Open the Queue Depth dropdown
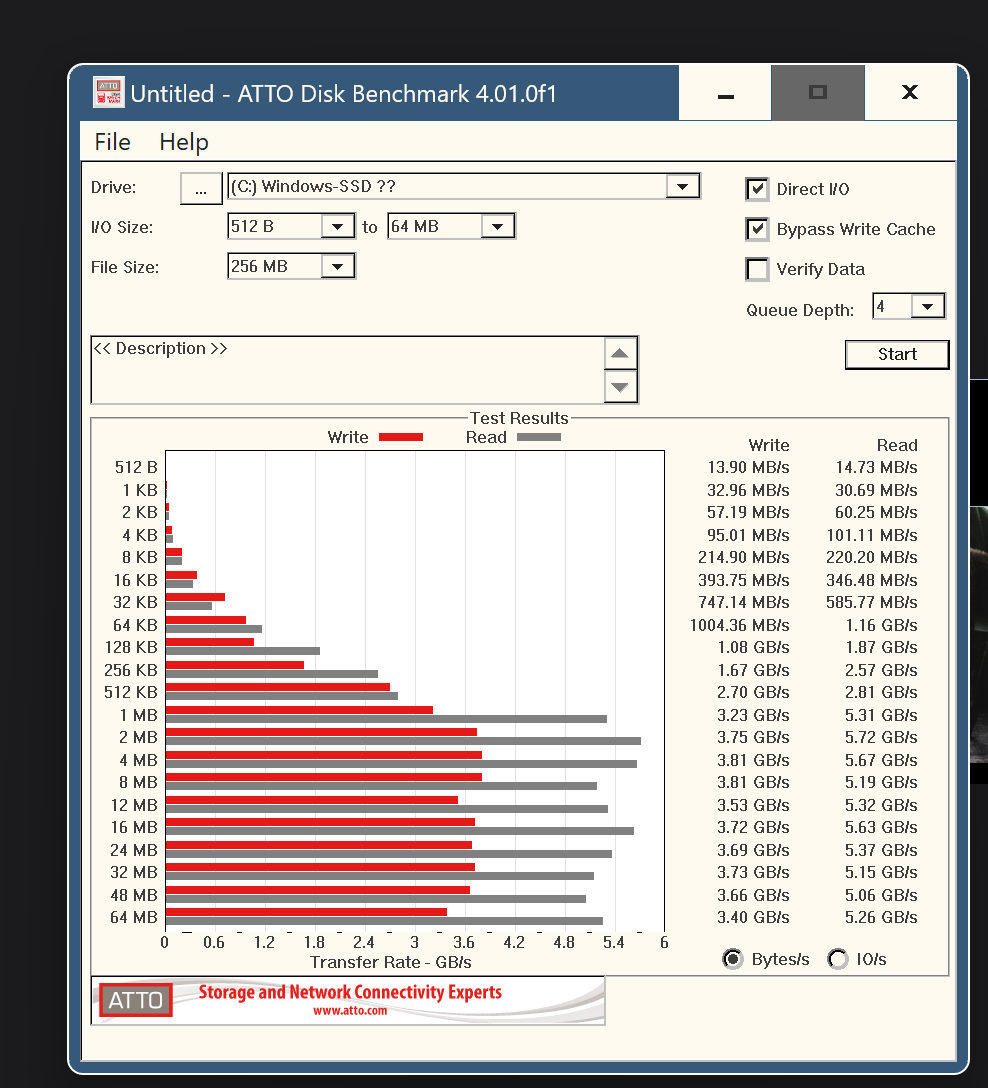Image resolution: width=988 pixels, height=1088 pixels. coord(928,306)
